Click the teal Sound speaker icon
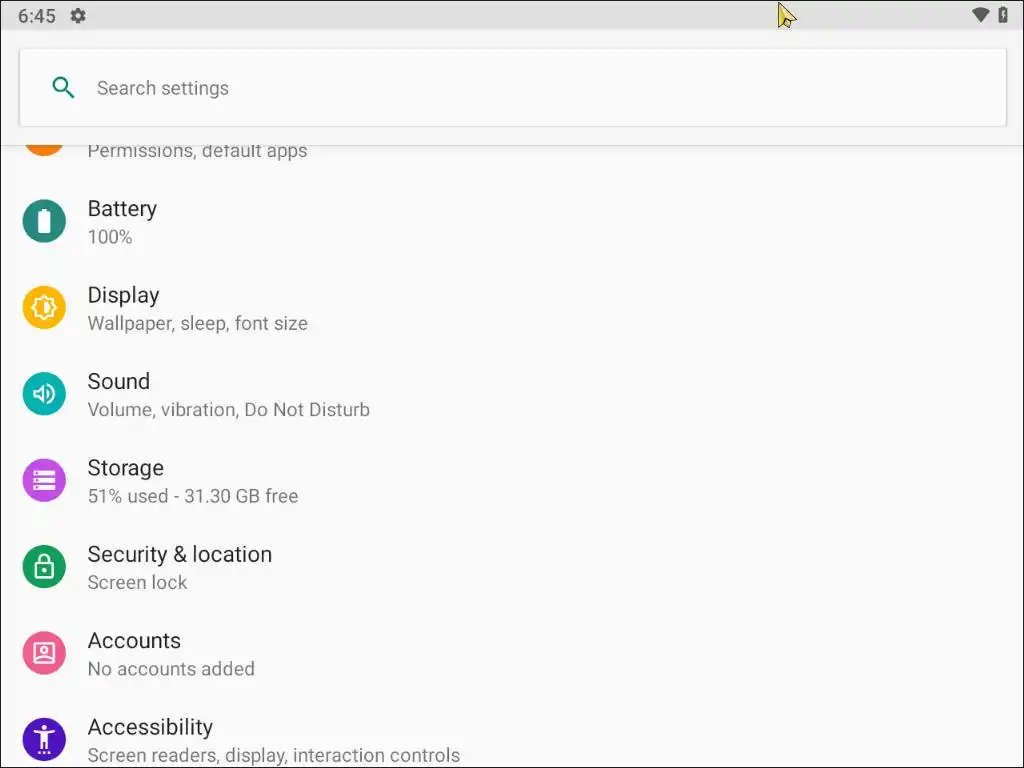The width and height of the screenshot is (1024, 768). (44, 394)
